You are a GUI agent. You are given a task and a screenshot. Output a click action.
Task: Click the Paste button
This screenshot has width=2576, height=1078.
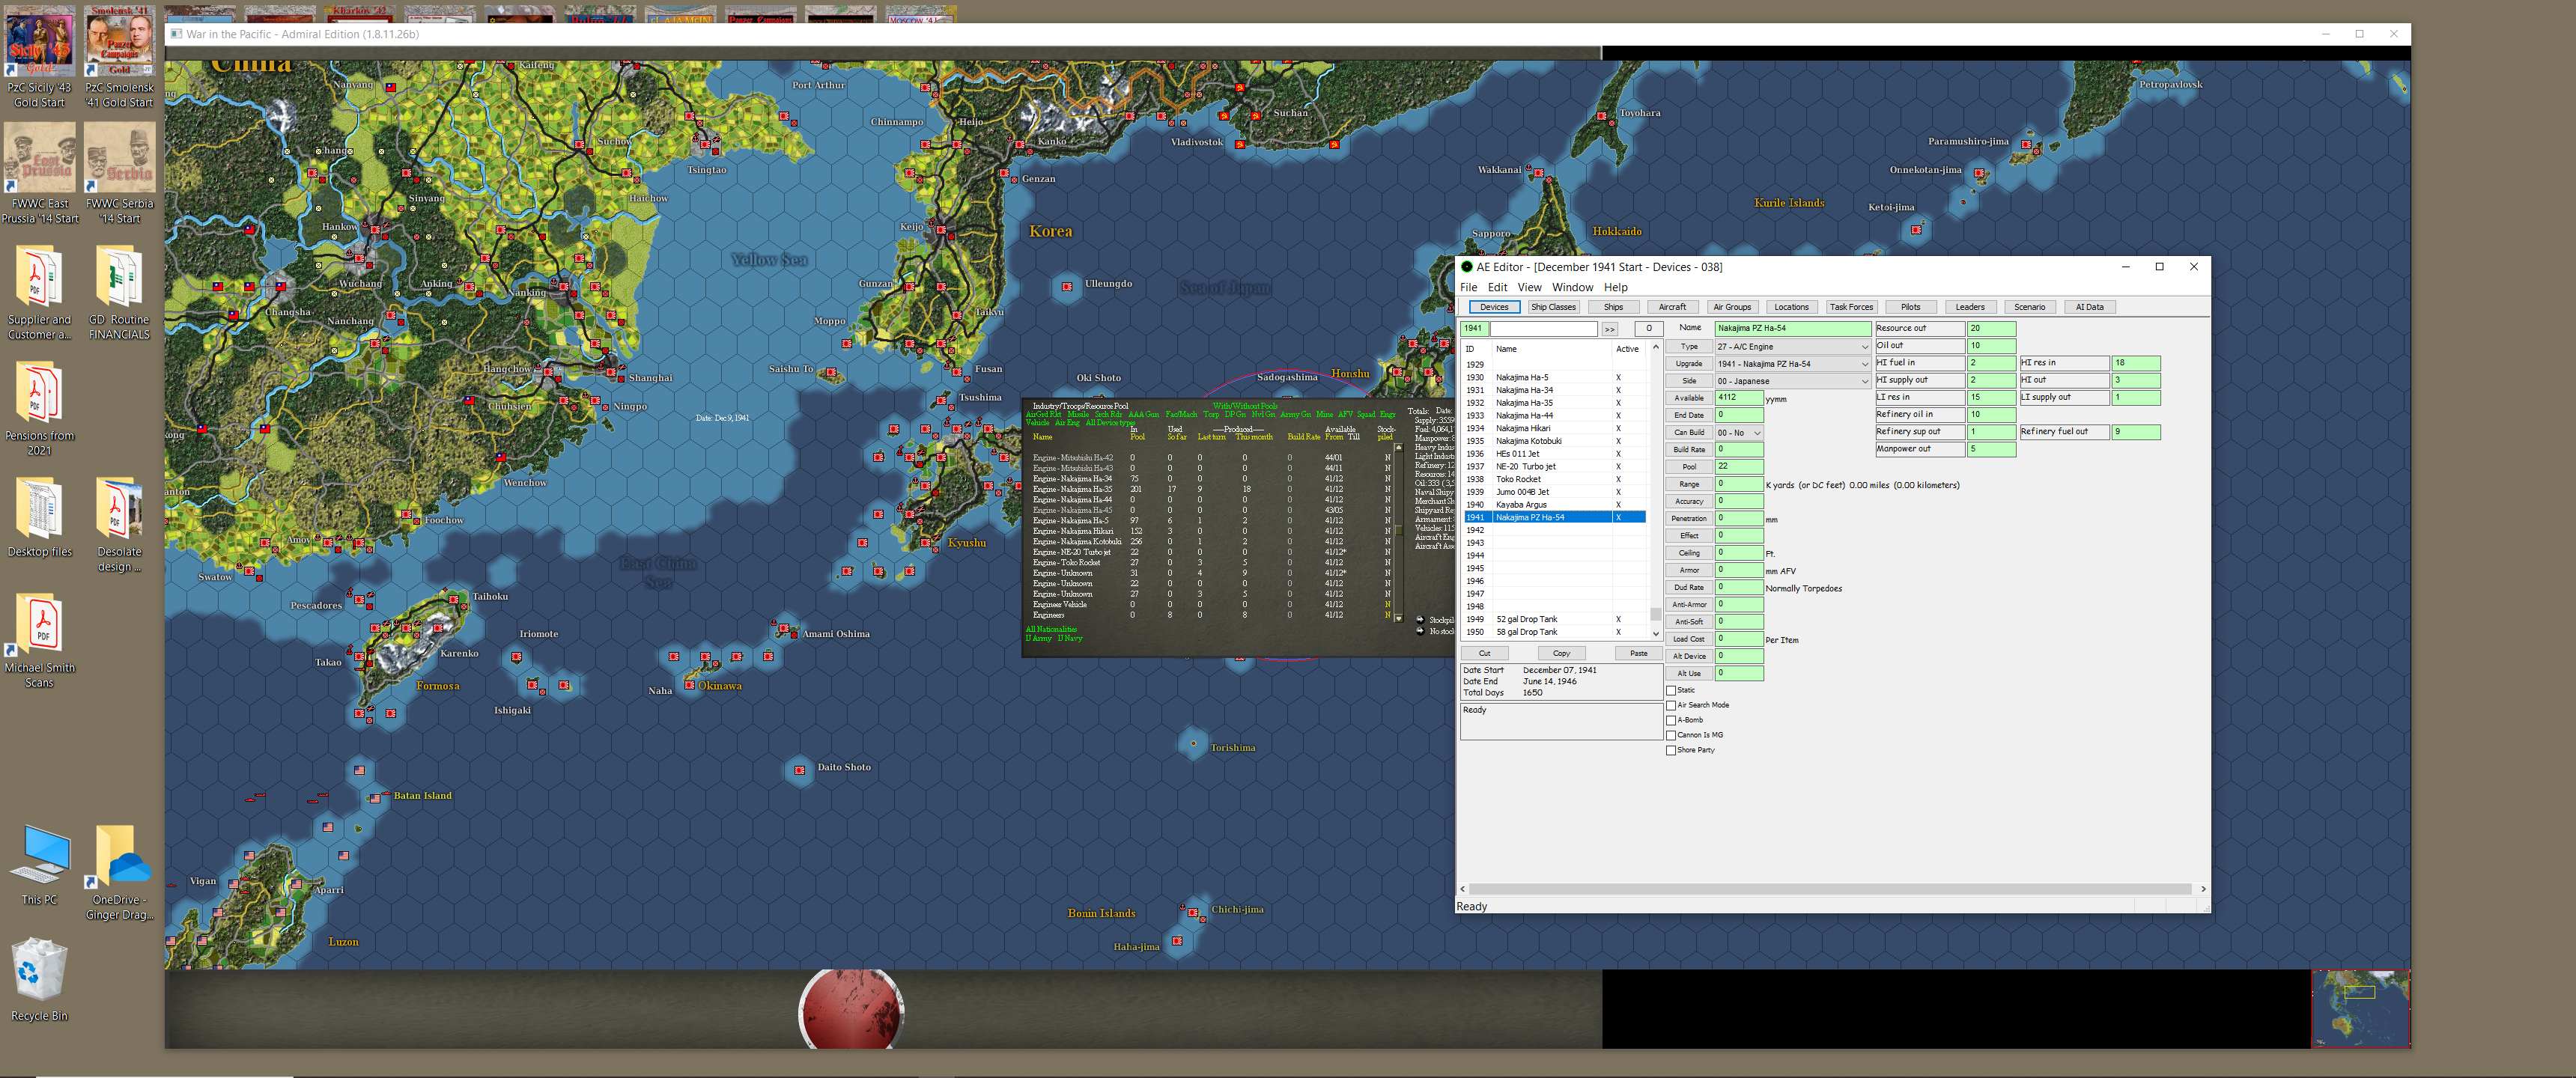[1638, 653]
